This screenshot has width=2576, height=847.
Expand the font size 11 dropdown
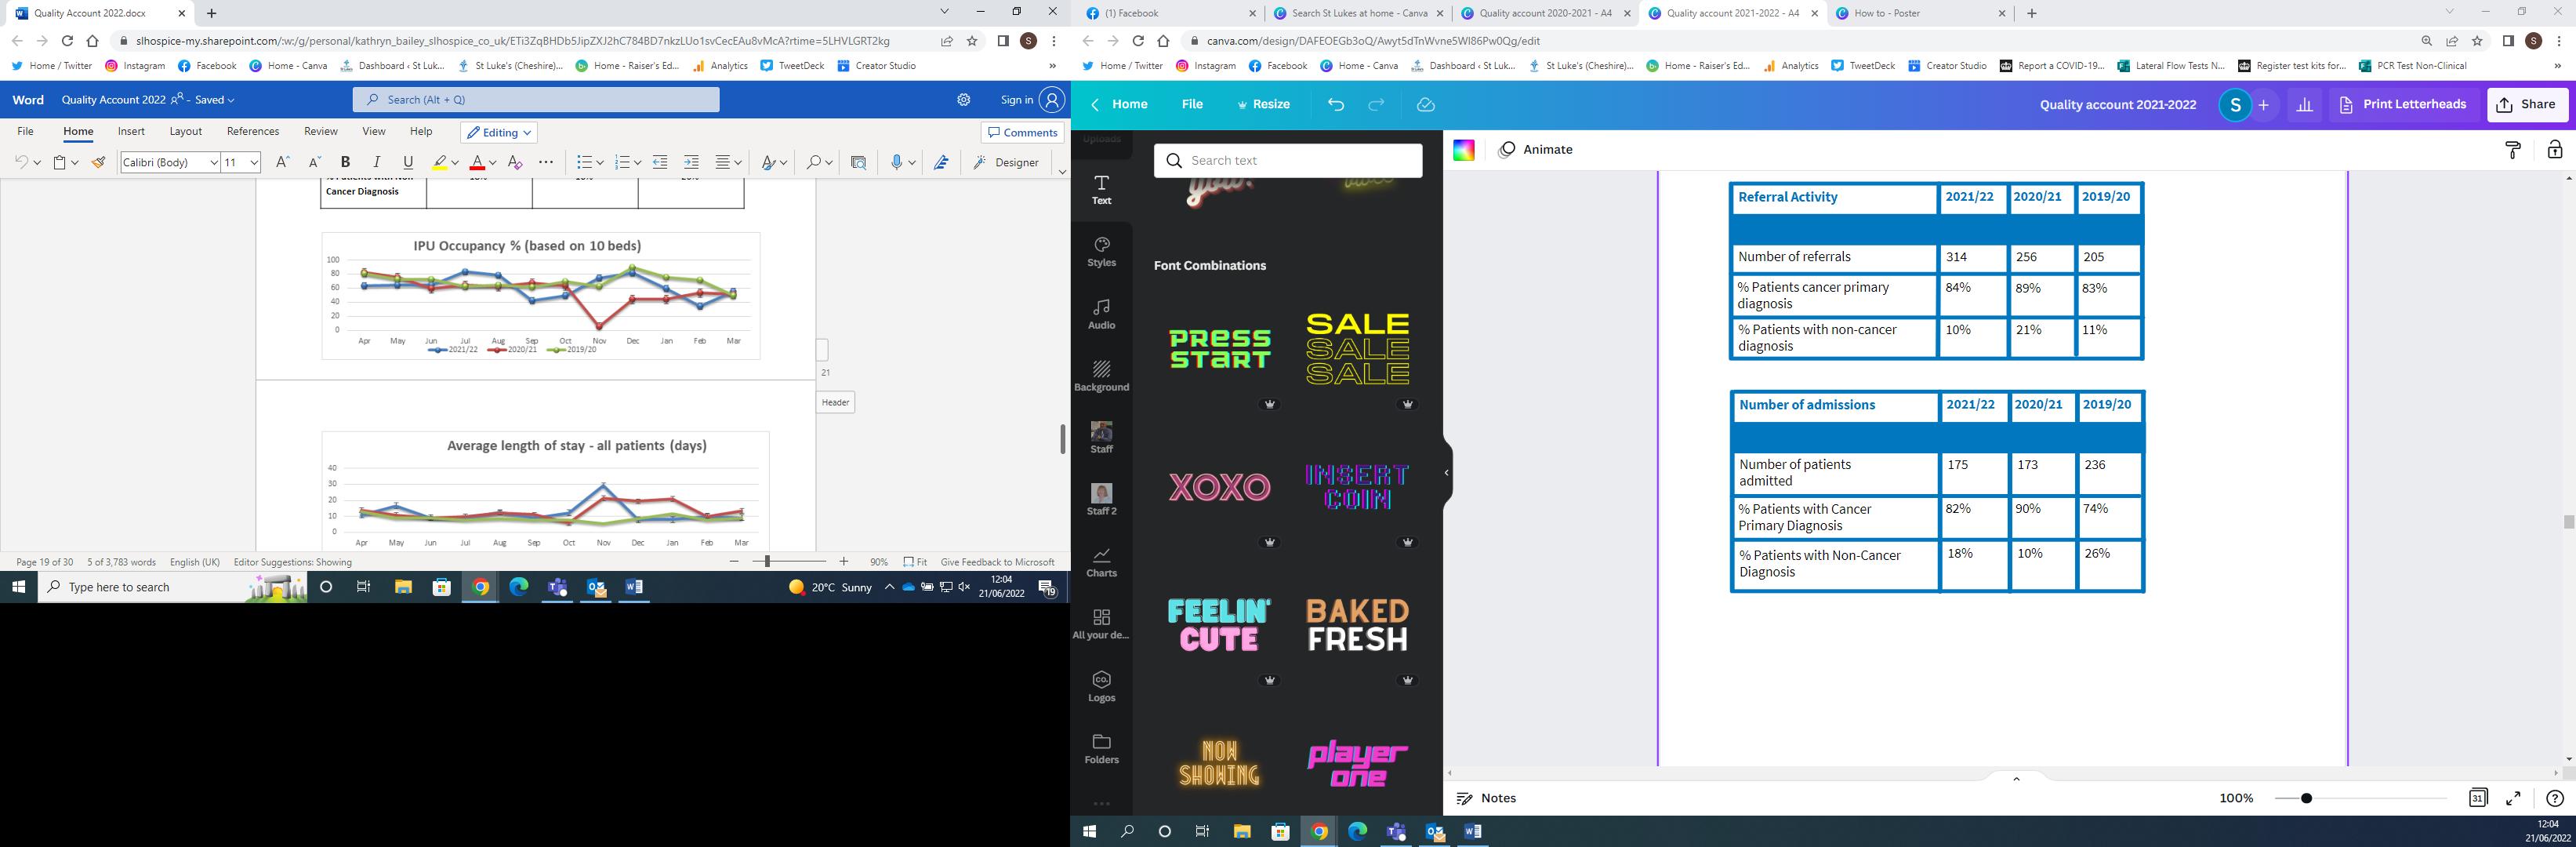(254, 162)
